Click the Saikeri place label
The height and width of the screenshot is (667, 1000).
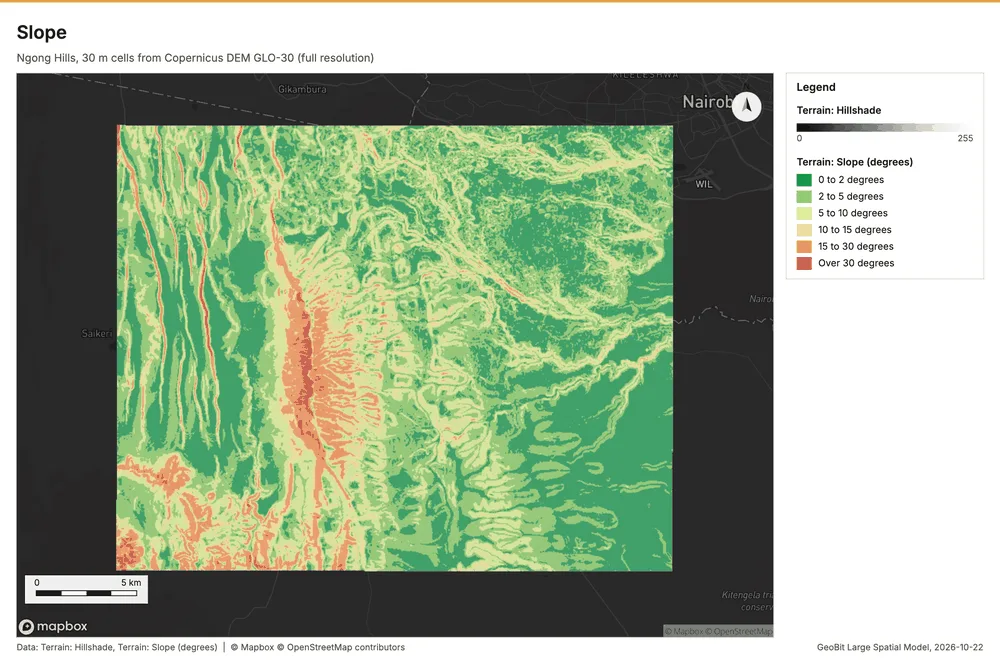click(97, 333)
